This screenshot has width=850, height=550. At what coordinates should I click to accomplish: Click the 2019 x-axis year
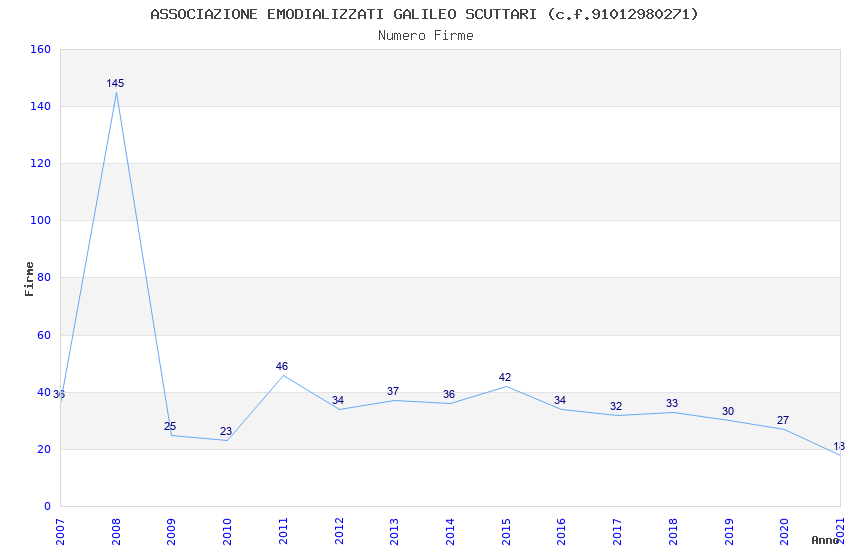coord(729,531)
